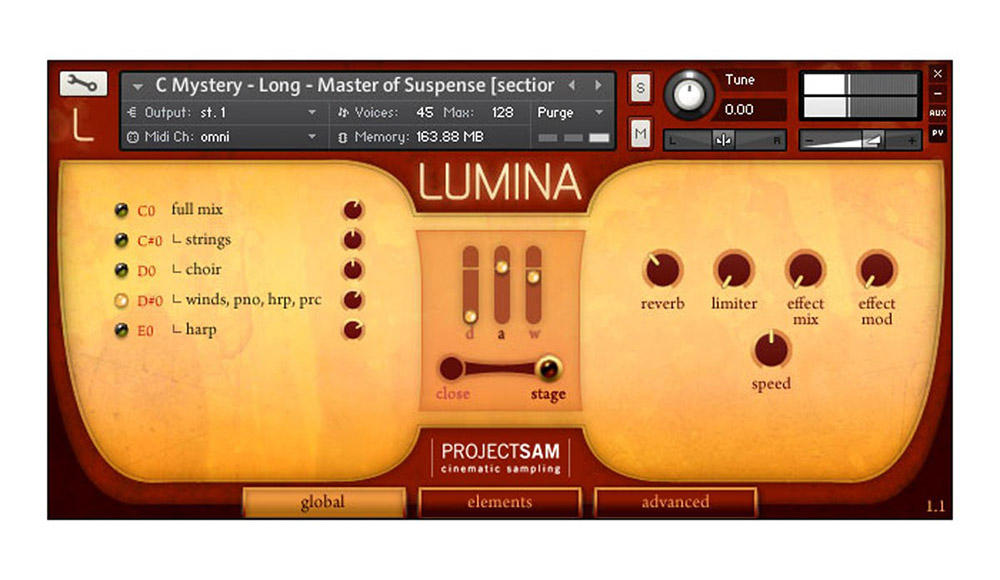Click the Tune knob in header
The height and width of the screenshot is (580, 1000).
[687, 93]
